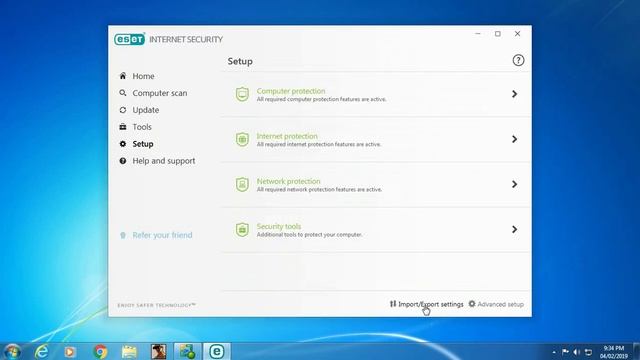Select Setup in the sidebar
640x360 pixels.
point(143,144)
